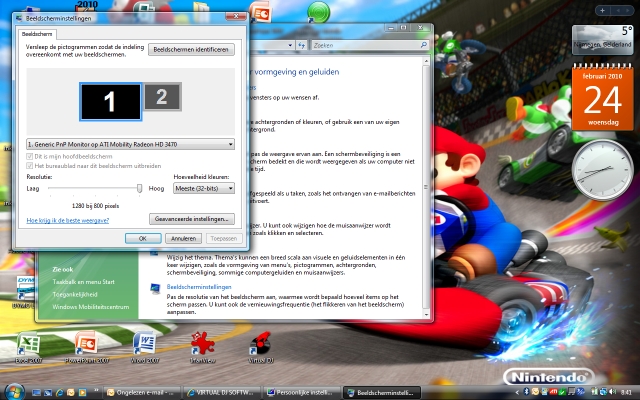The width and height of the screenshot is (640, 400).
Task: Click the Resolutie slider handle
Action: tap(139, 188)
